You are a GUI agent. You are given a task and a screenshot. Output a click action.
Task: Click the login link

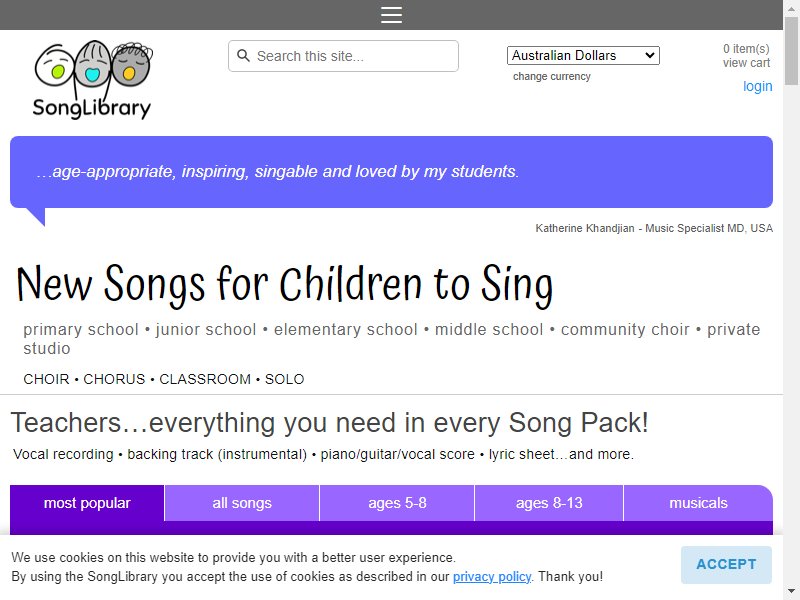pos(757,86)
